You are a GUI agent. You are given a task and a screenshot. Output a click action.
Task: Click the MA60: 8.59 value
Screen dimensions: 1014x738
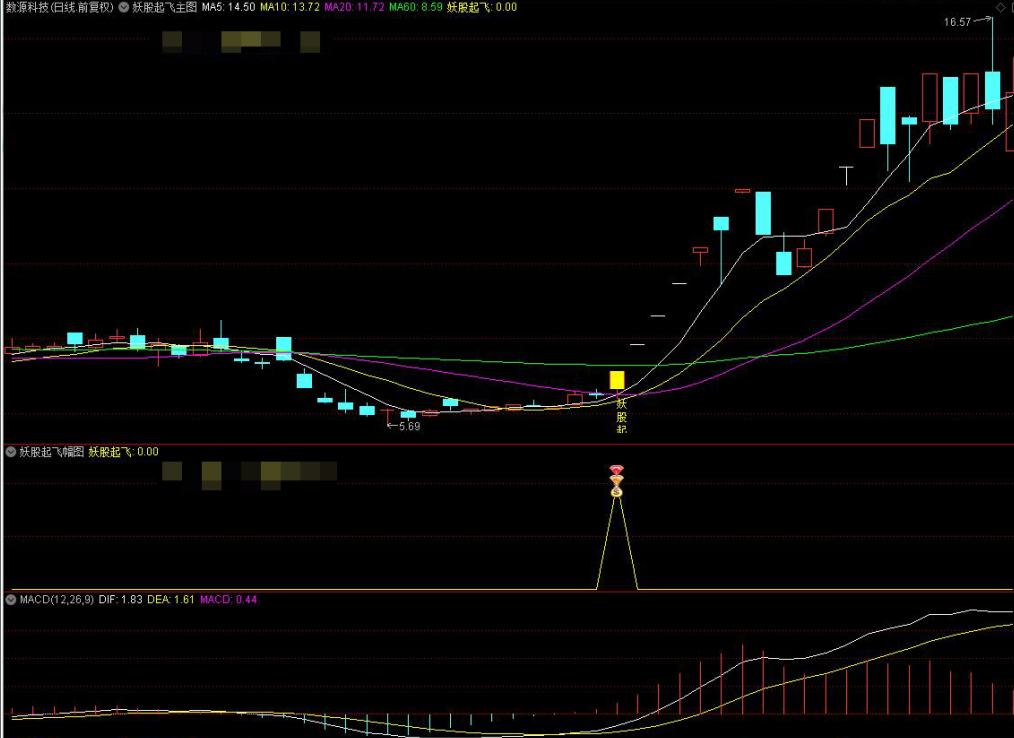click(416, 7)
